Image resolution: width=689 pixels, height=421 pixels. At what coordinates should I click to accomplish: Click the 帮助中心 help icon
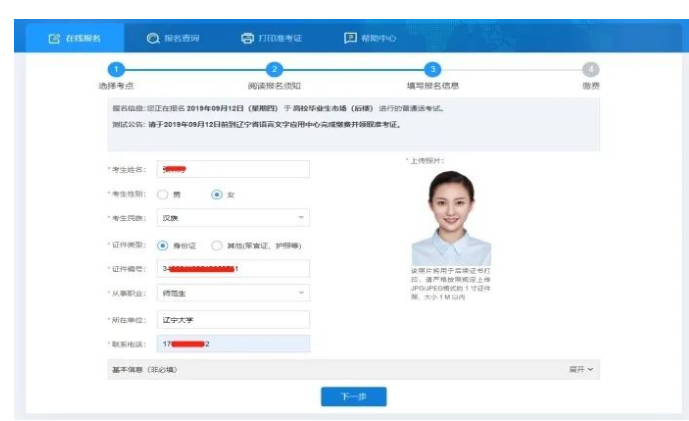[x=350, y=38]
